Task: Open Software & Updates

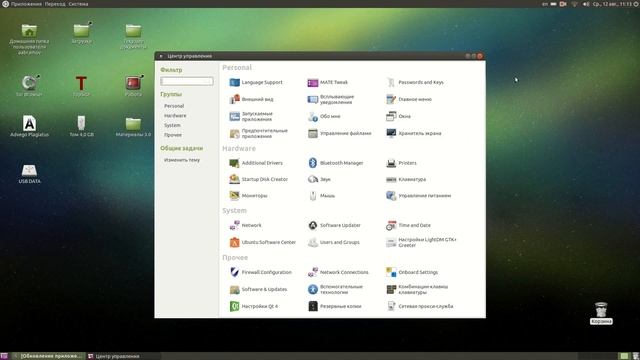Action: tap(258, 289)
